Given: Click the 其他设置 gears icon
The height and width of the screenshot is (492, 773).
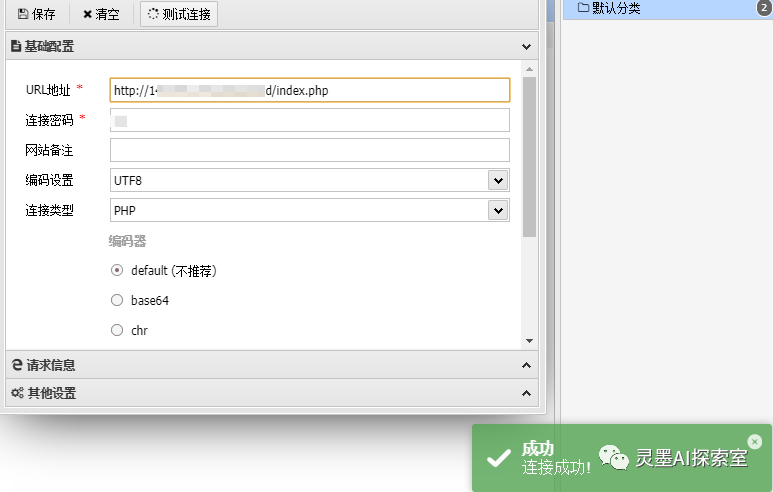Looking at the screenshot, I should click(17, 393).
